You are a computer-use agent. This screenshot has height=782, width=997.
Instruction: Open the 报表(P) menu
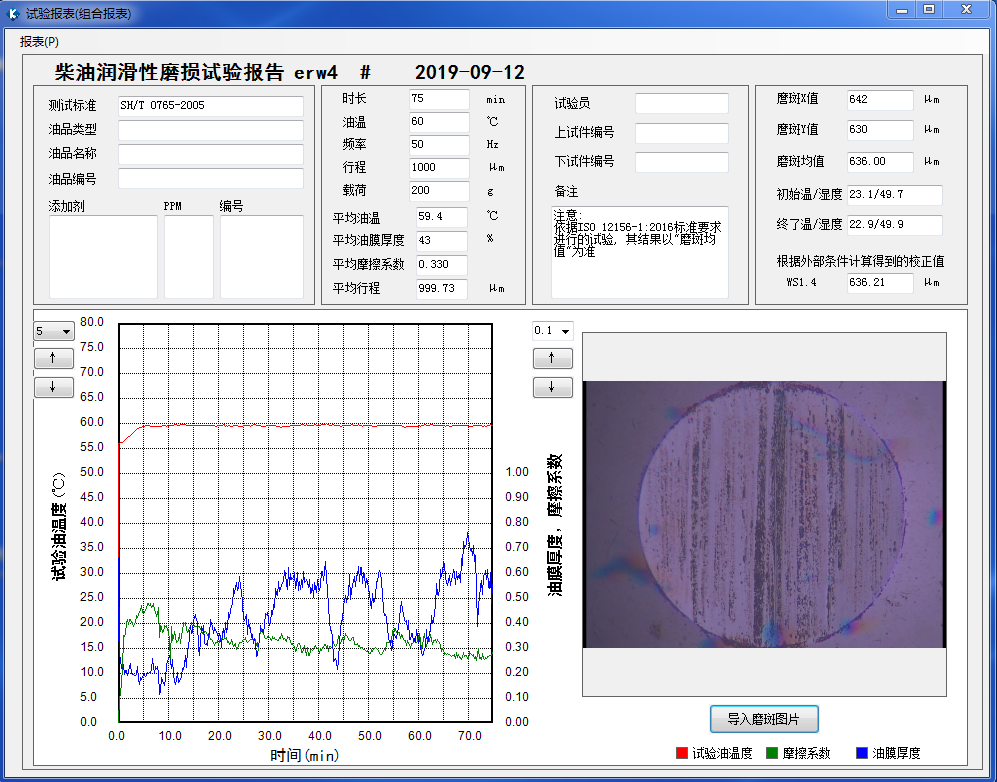pos(39,42)
